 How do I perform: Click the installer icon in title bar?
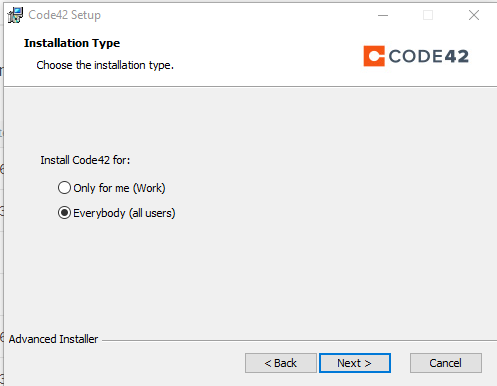[x=15, y=15]
